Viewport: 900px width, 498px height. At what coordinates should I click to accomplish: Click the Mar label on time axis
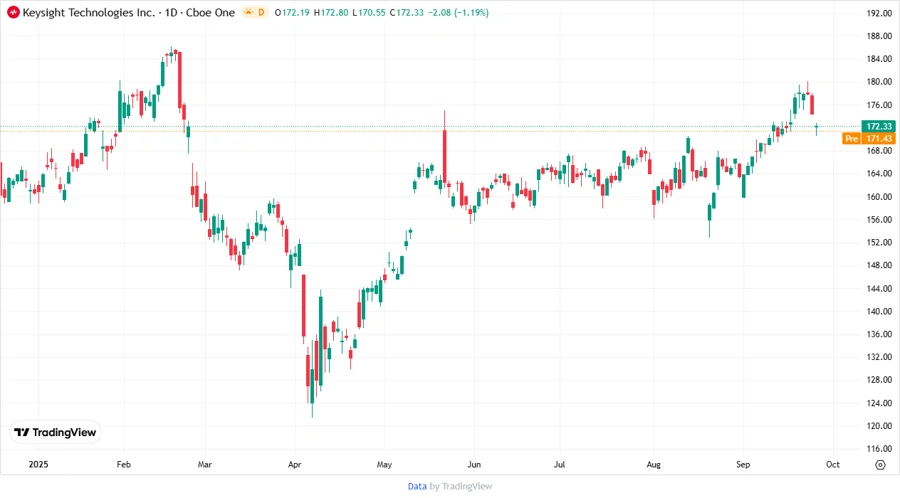coord(205,465)
